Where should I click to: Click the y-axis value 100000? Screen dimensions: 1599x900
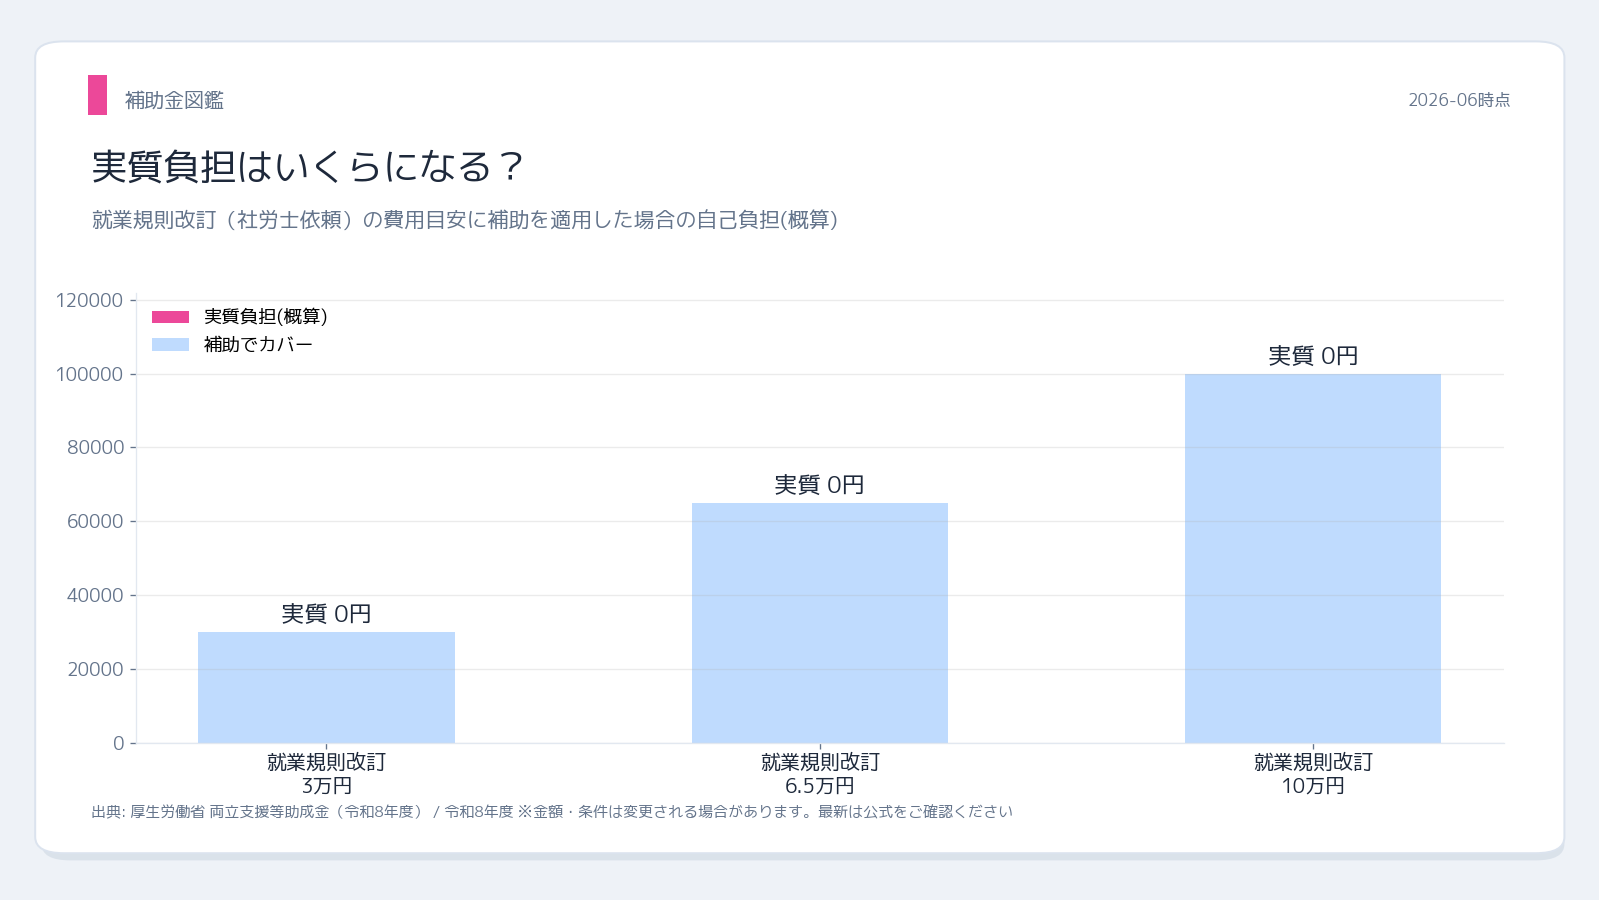pyautogui.click(x=90, y=374)
